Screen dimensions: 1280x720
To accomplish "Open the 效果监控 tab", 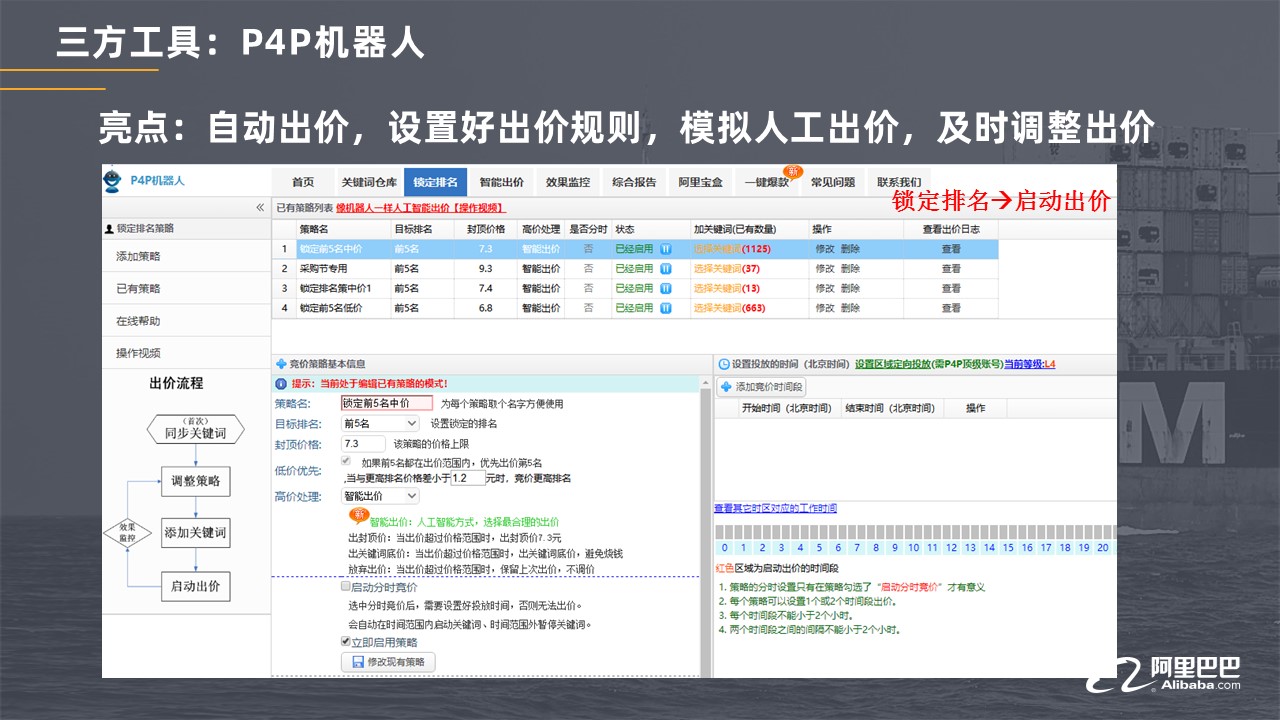I will pyautogui.click(x=568, y=182).
